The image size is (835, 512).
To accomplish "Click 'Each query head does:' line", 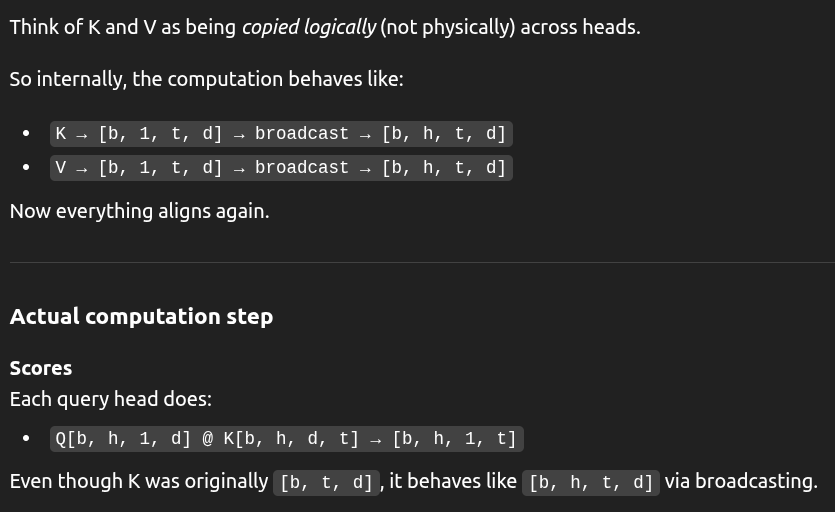I will (111, 399).
